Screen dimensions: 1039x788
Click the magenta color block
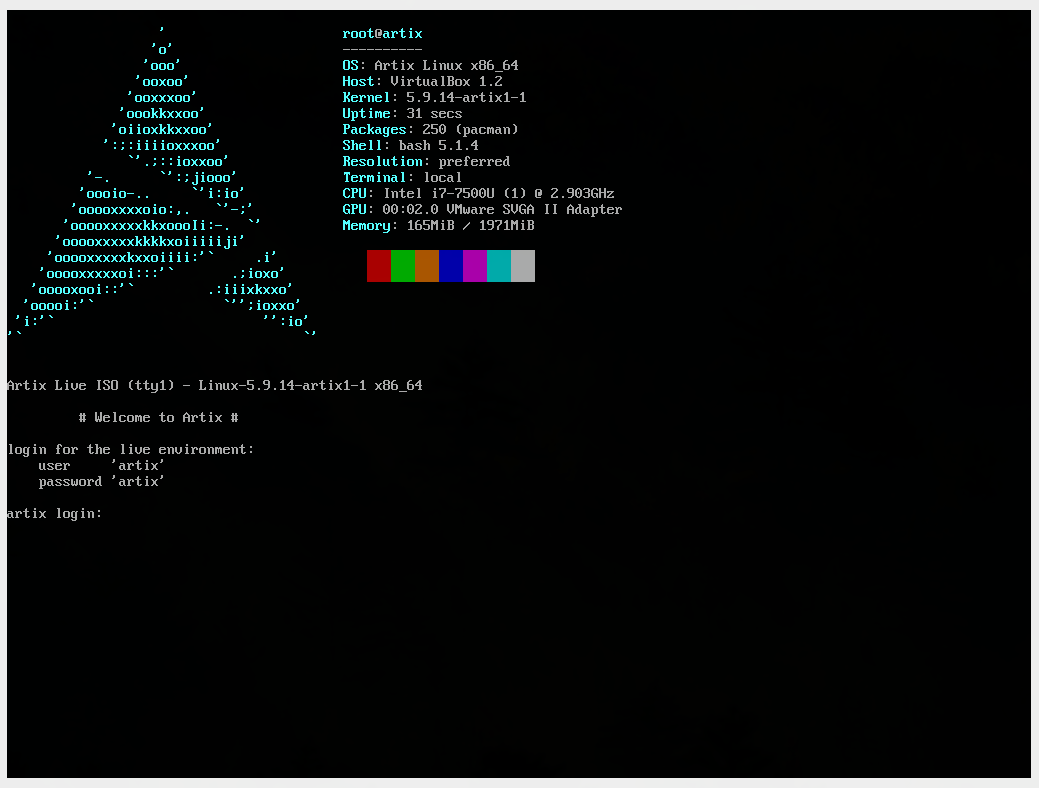[x=475, y=266]
